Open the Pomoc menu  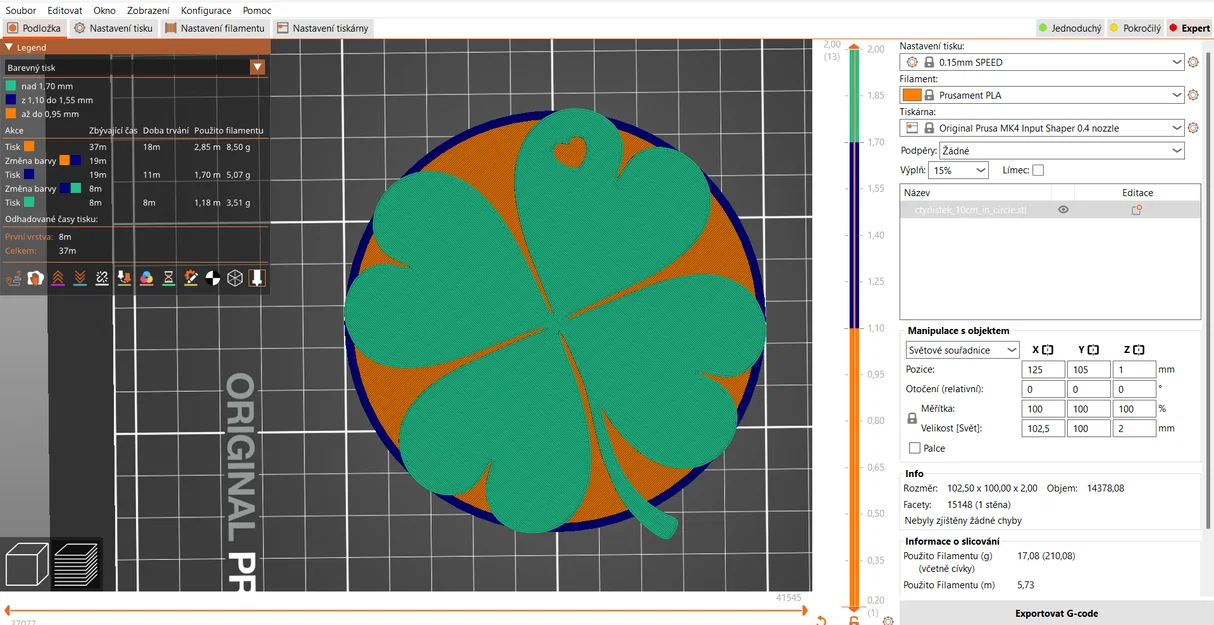point(257,9)
